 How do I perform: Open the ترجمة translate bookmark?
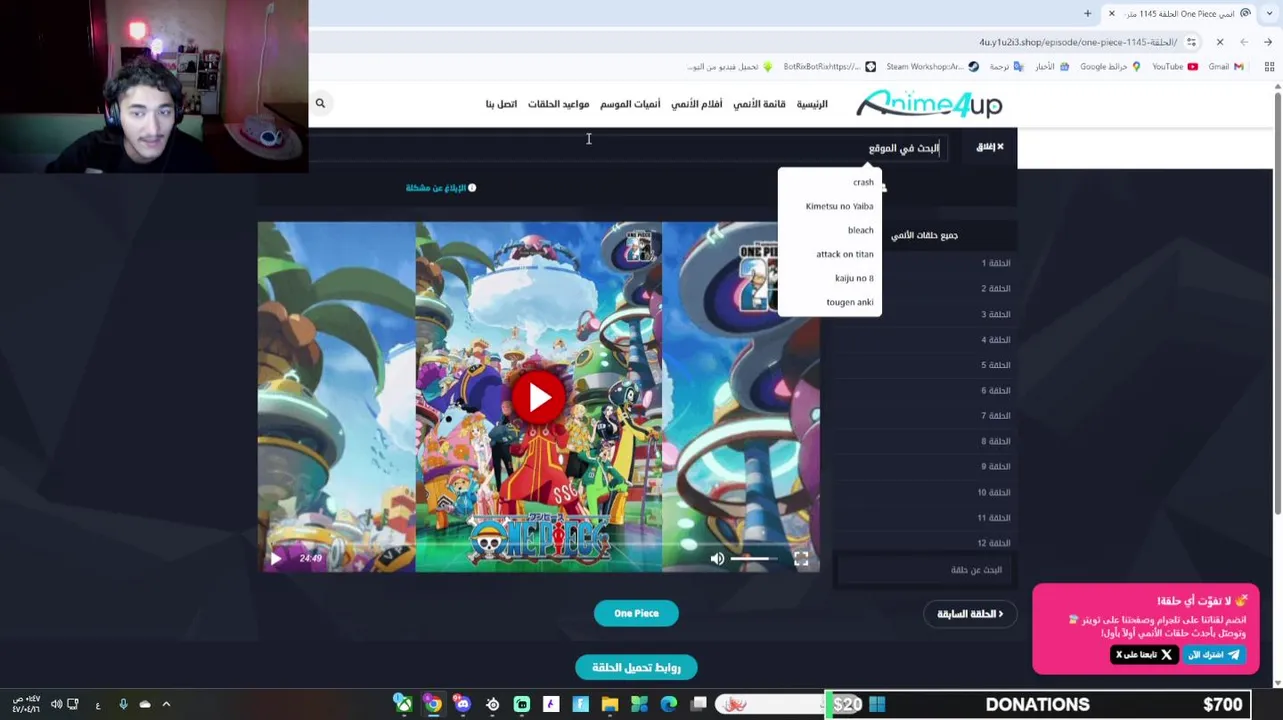tap(1006, 67)
